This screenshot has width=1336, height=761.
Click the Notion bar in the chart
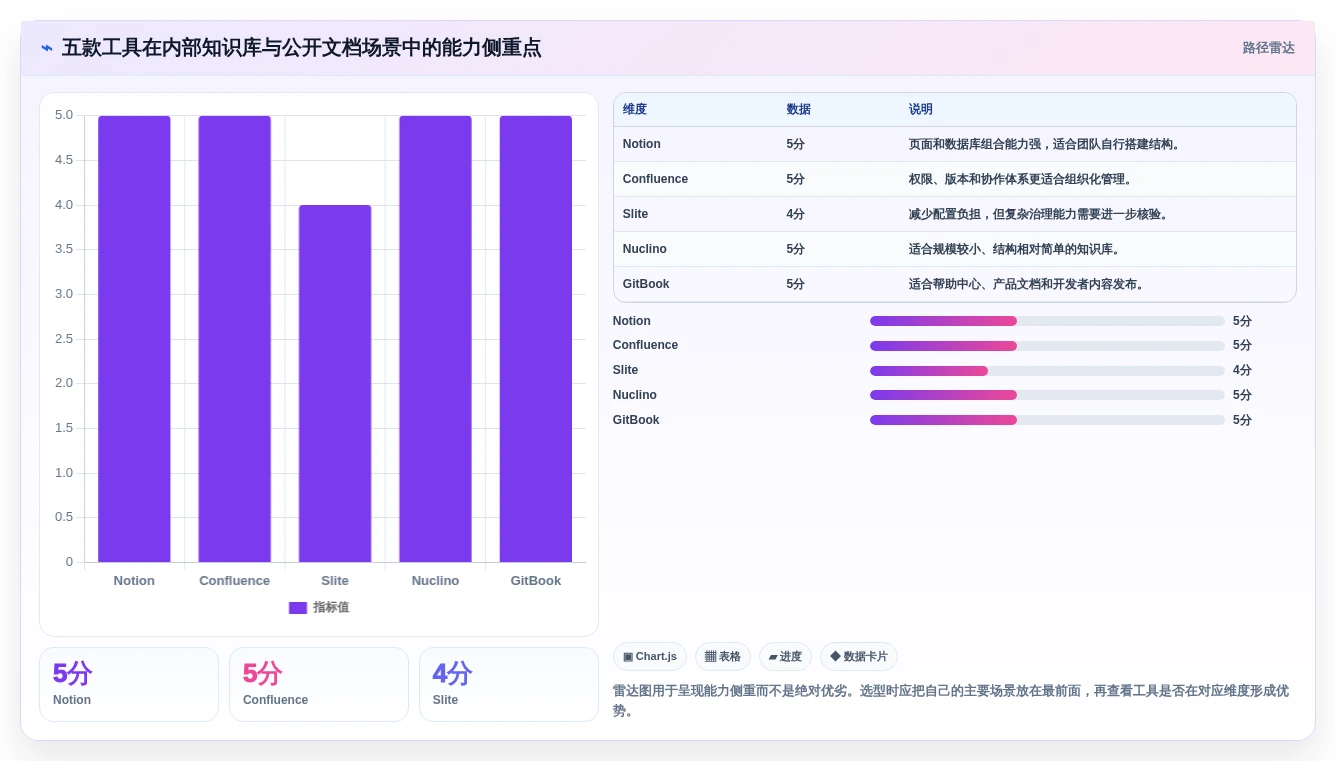(x=134, y=339)
